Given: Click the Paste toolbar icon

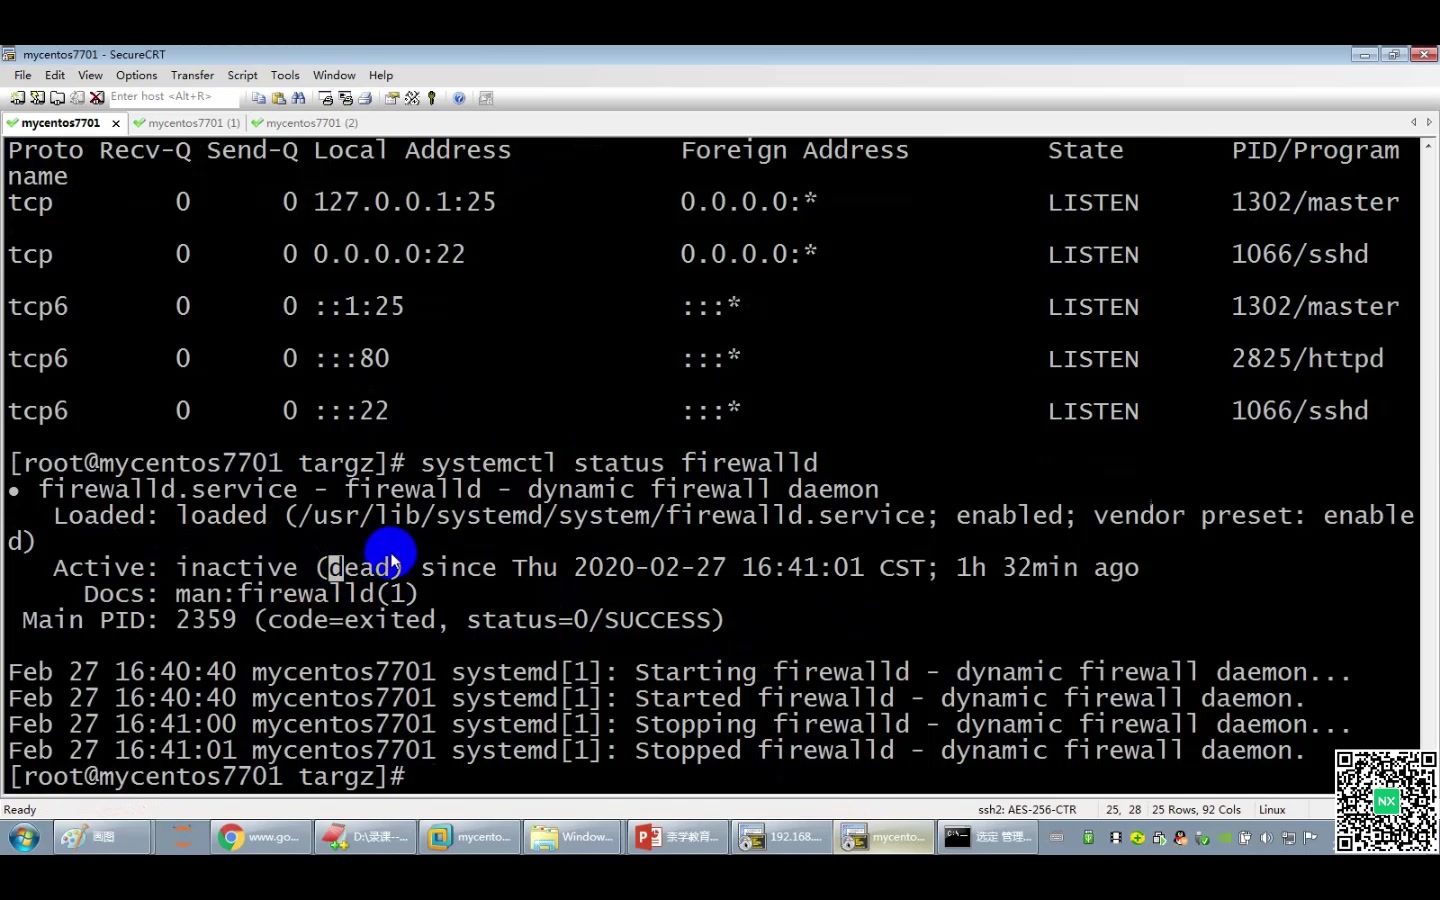Looking at the screenshot, I should [x=279, y=98].
